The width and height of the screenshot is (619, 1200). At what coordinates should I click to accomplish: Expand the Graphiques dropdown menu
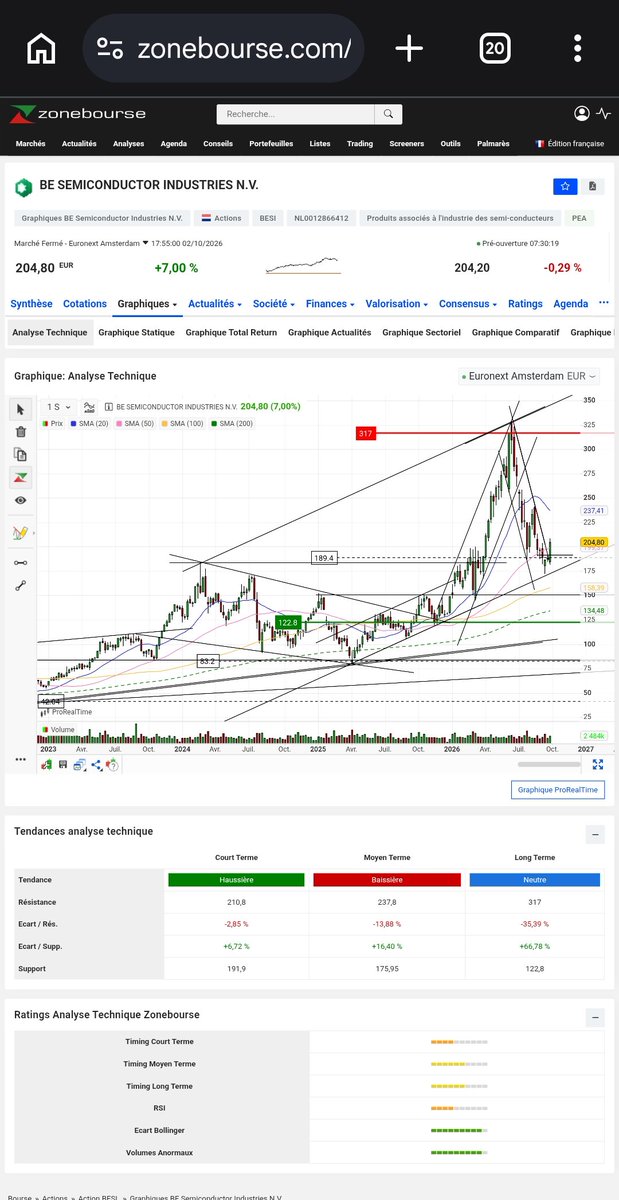[x=147, y=304]
